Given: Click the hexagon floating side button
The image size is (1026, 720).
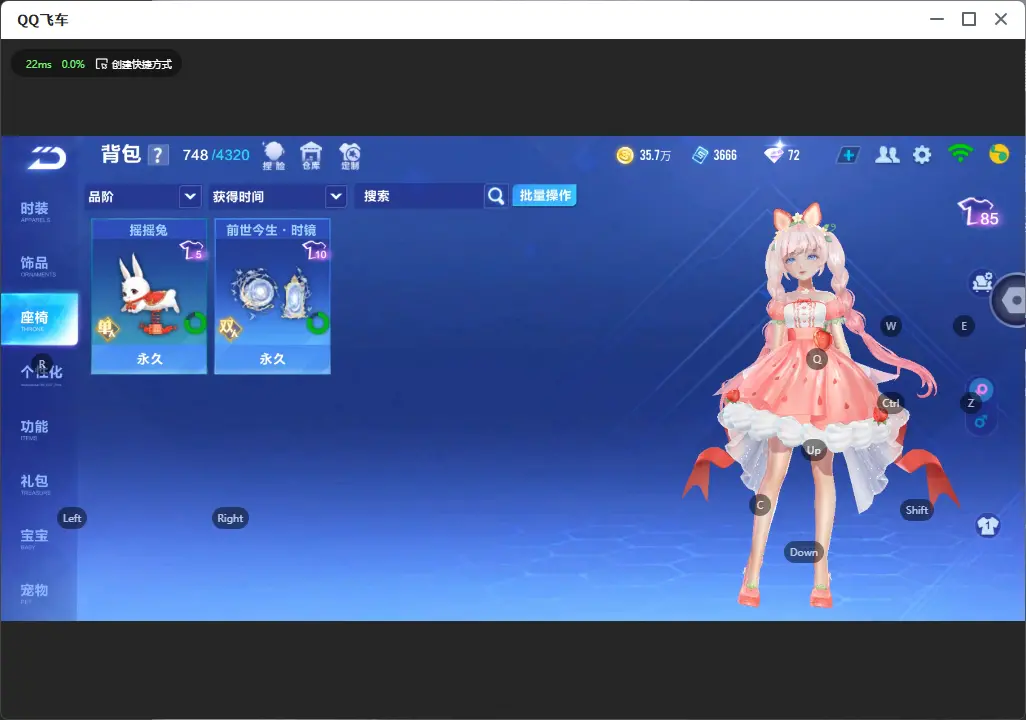Looking at the screenshot, I should pyautogui.click(x=1011, y=300).
